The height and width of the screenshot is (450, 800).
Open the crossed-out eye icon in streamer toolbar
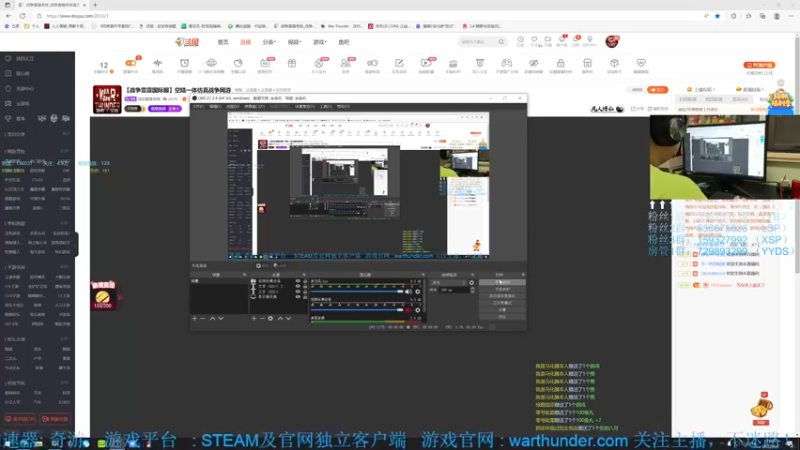click(534, 63)
